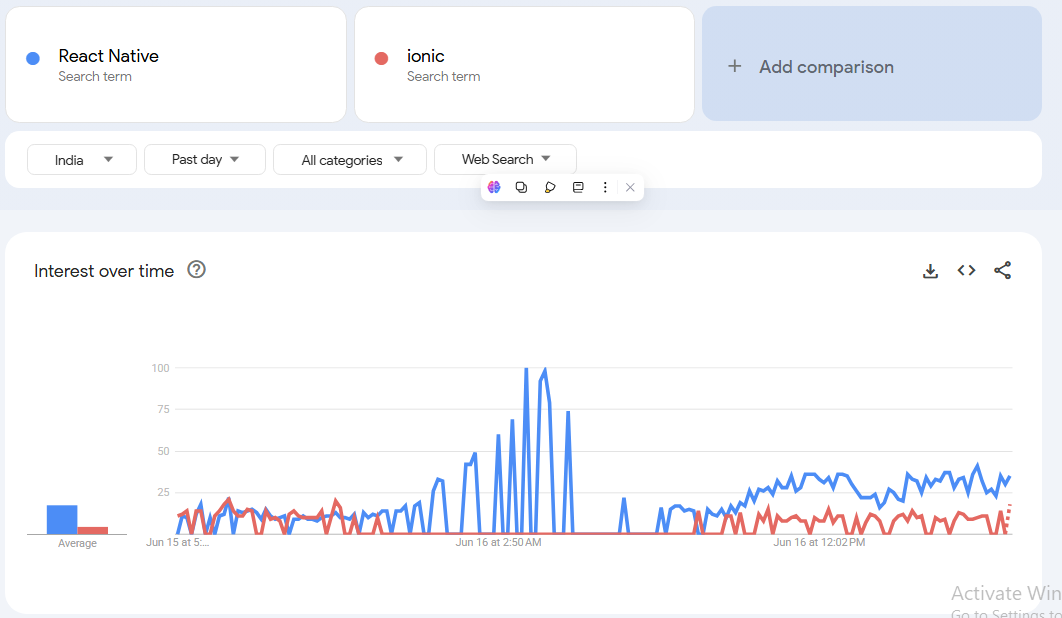Download the Interest over time CSV
The height and width of the screenshot is (618, 1062).
(x=930, y=271)
